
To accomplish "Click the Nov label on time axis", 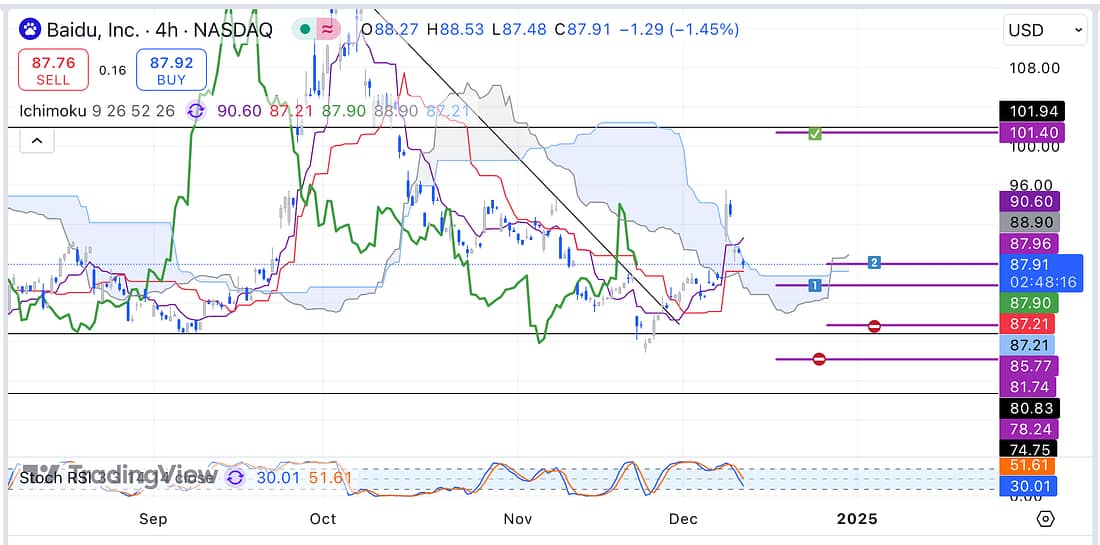I will (517, 519).
